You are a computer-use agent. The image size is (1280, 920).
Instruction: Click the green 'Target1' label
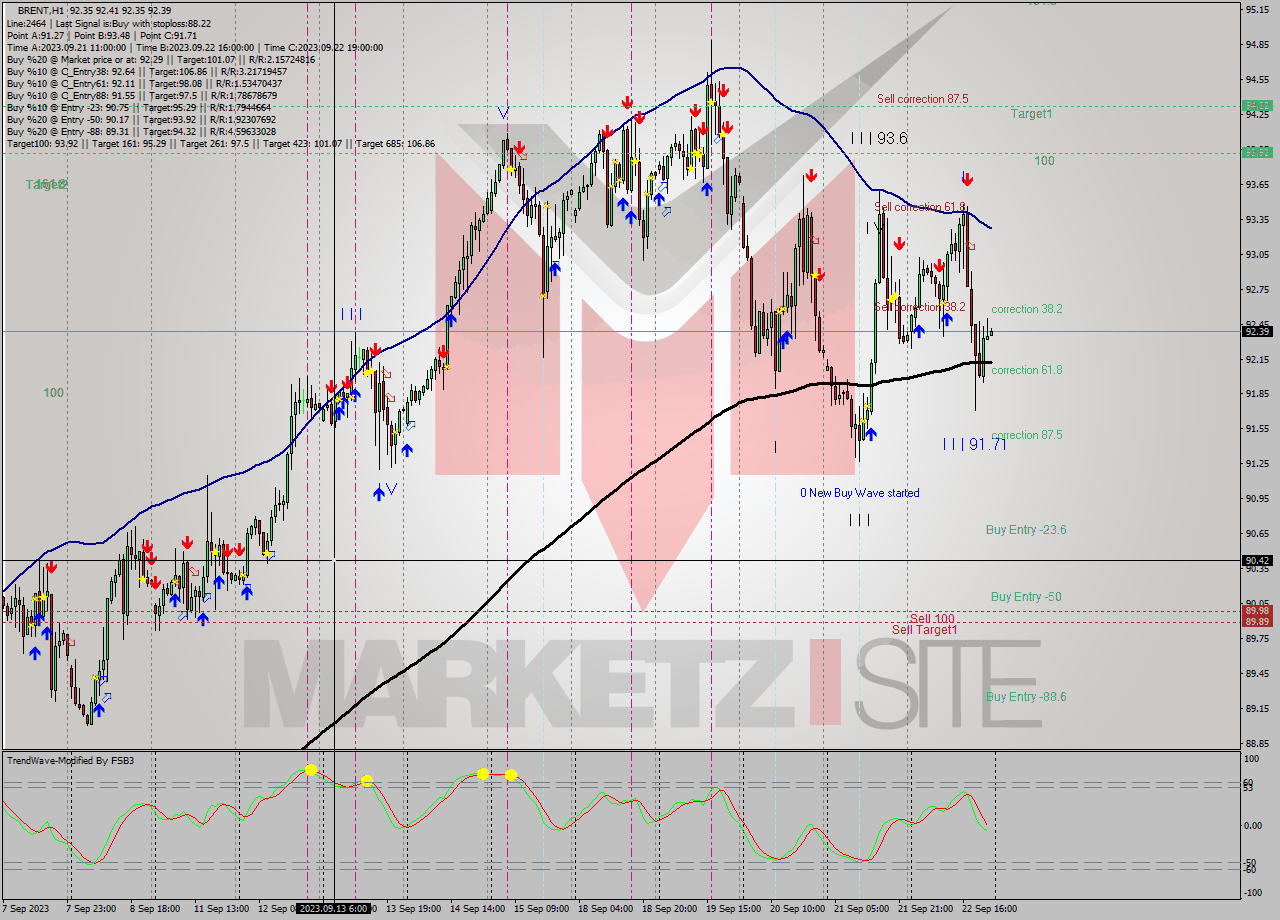(x=1031, y=114)
